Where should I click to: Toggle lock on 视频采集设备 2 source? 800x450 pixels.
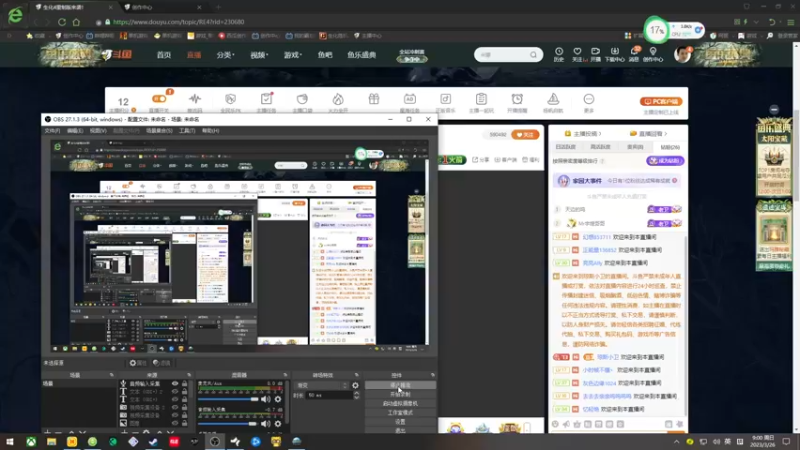[x=185, y=407]
